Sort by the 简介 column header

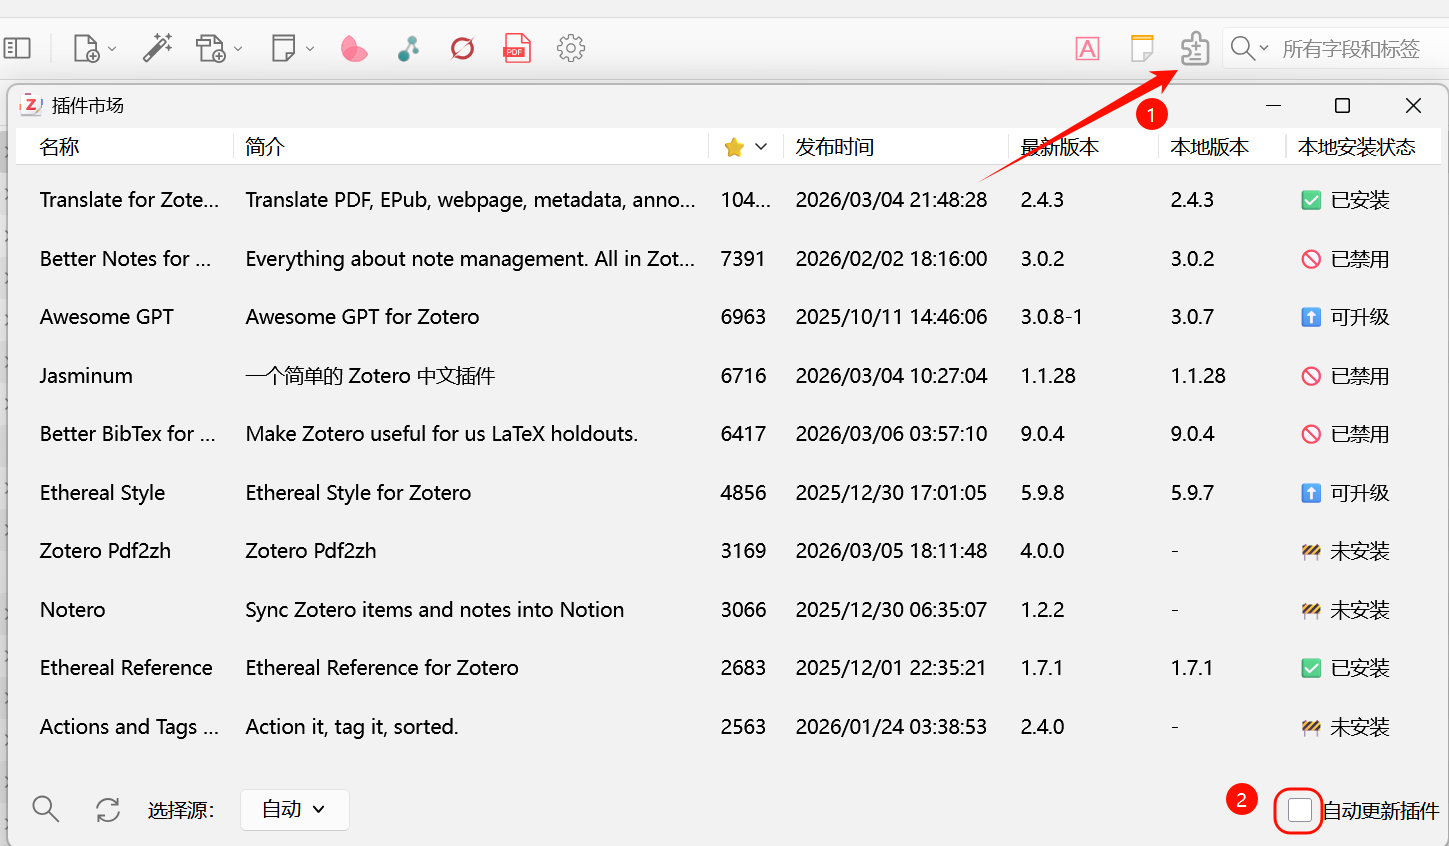point(265,147)
